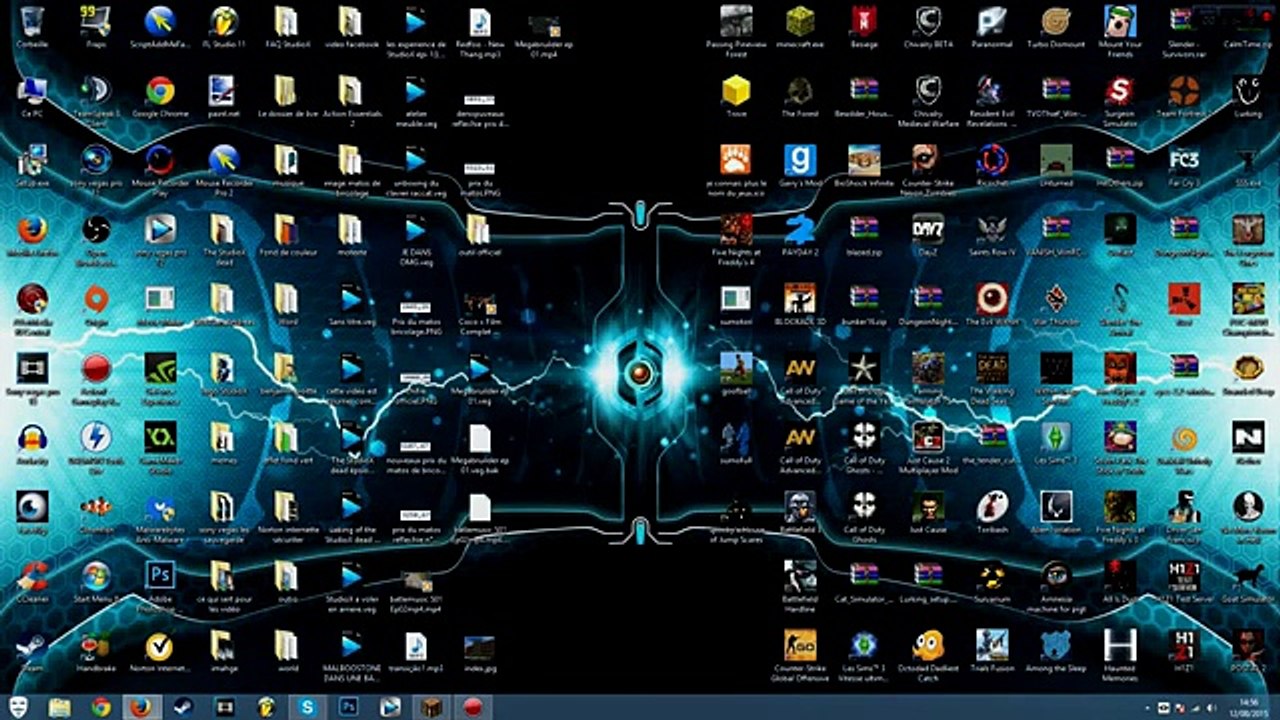This screenshot has height=720, width=1280.
Task: Select the FAQ StudioX folder
Action: 286,21
